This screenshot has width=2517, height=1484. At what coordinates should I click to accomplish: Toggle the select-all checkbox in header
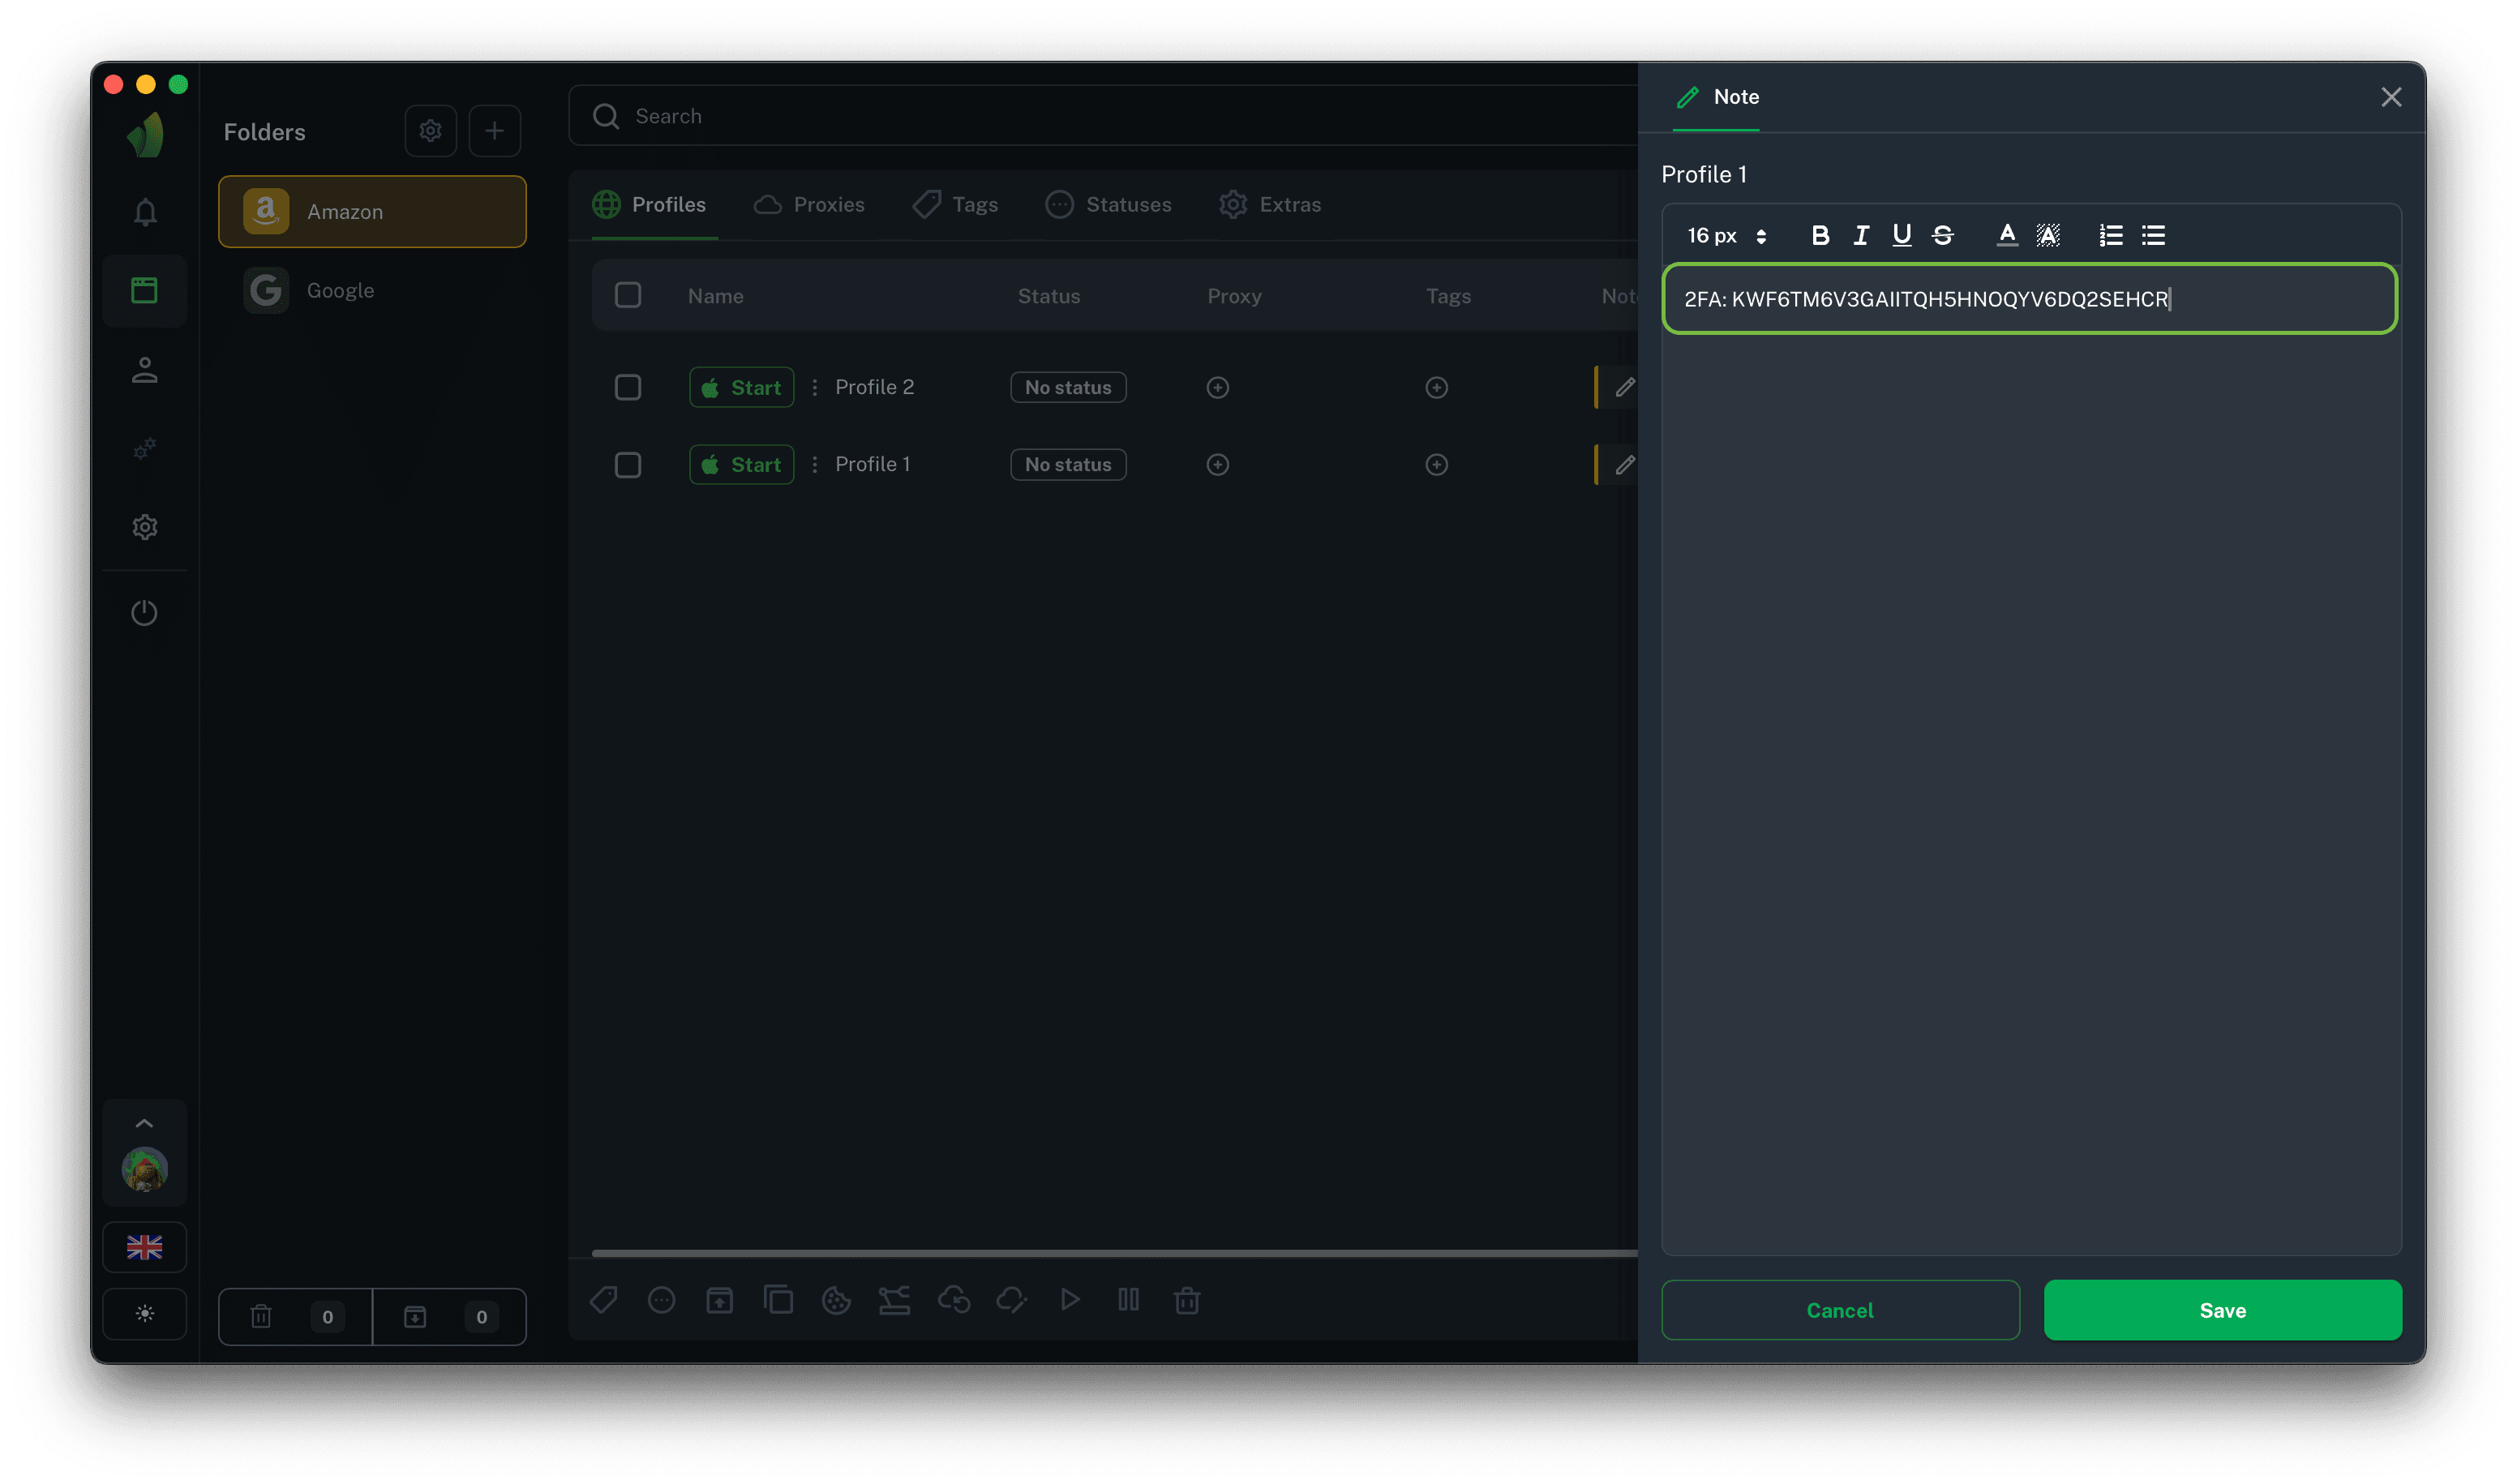(x=628, y=295)
